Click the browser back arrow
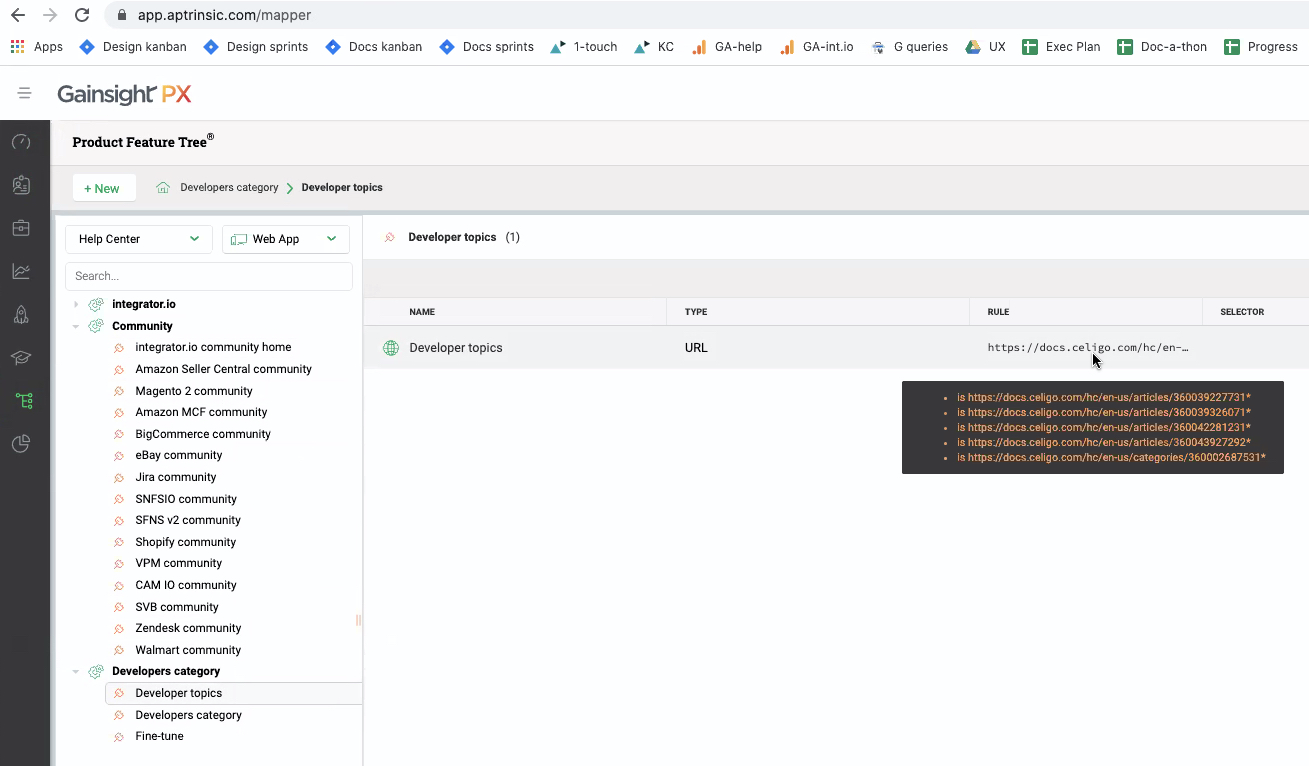Screen dimensions: 1309x766 coord(18,15)
